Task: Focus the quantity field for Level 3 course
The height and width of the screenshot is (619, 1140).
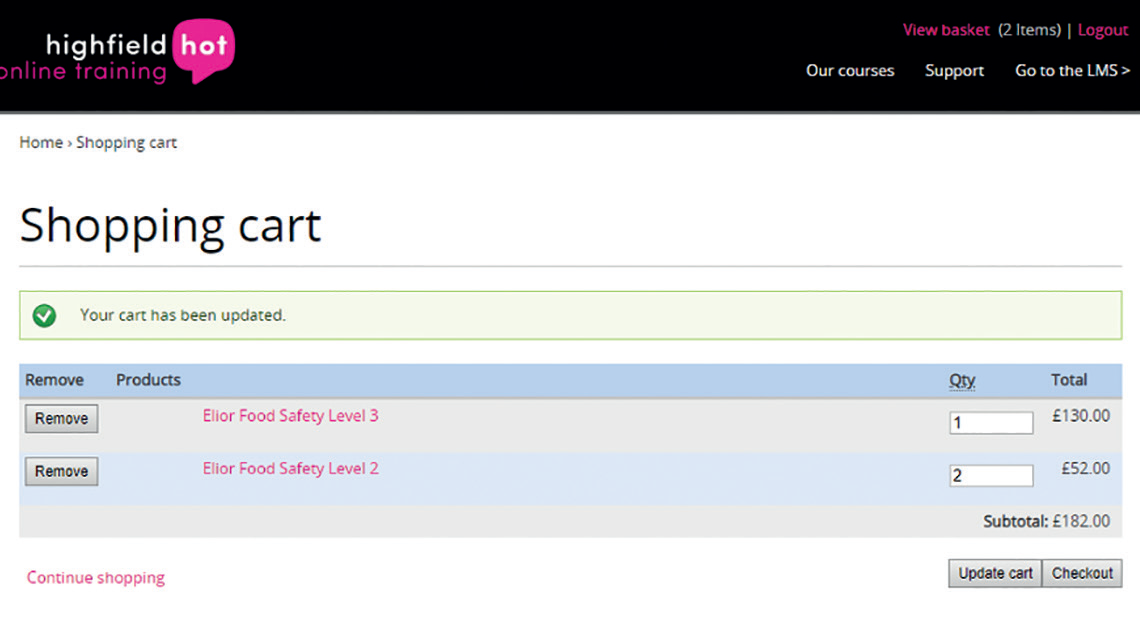Action: 990,423
